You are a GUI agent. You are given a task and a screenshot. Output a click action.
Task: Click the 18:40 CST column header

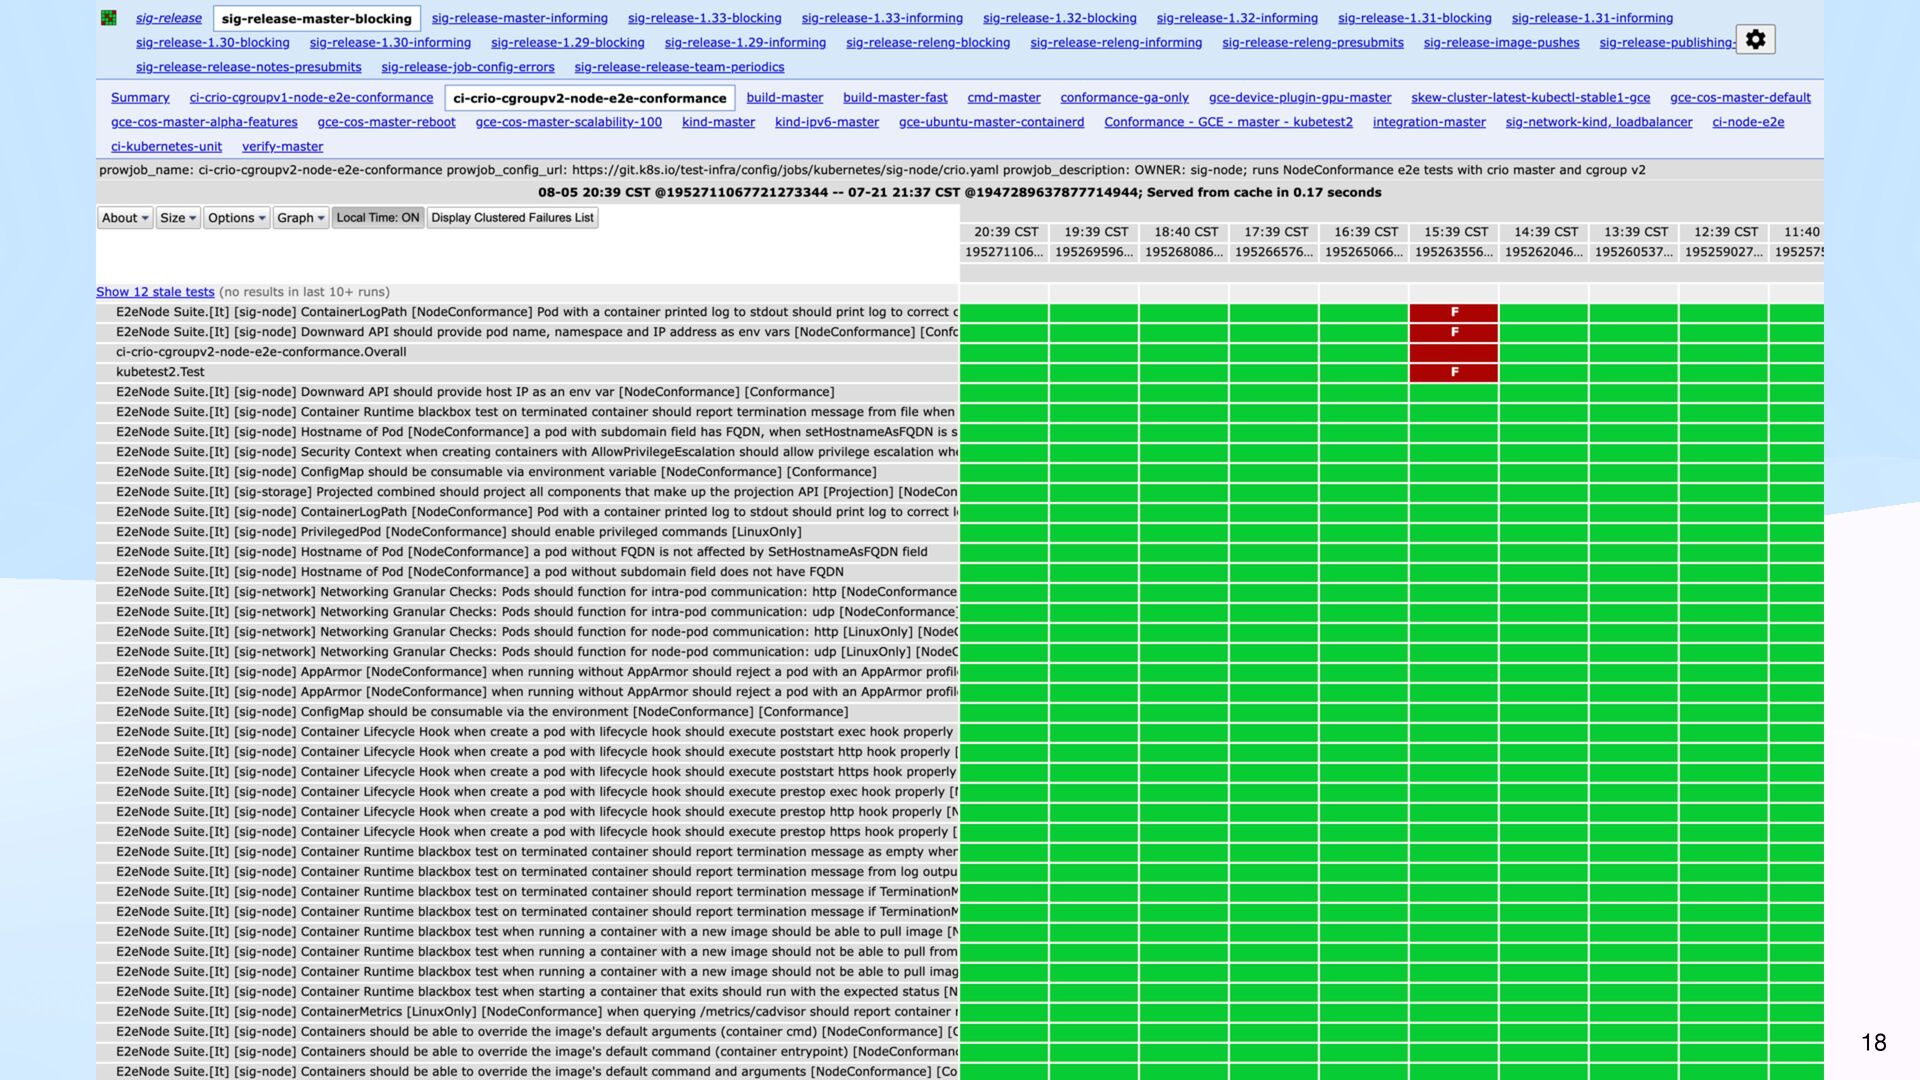[1186, 232]
